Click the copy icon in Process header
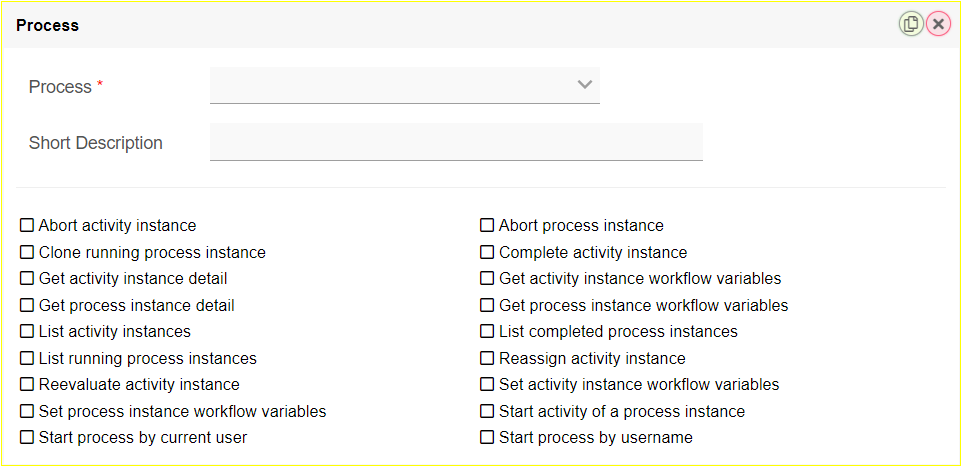The image size is (964, 470). (910, 24)
